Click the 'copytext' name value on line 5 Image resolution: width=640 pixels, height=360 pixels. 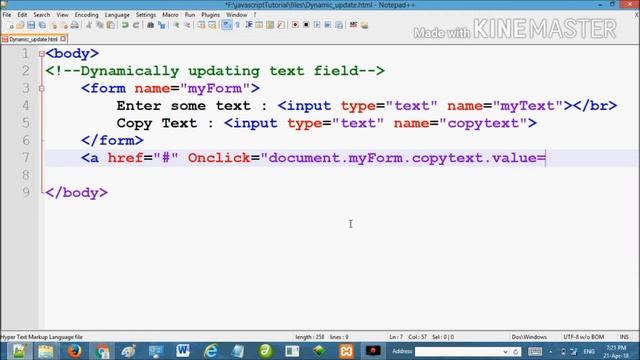(484, 123)
